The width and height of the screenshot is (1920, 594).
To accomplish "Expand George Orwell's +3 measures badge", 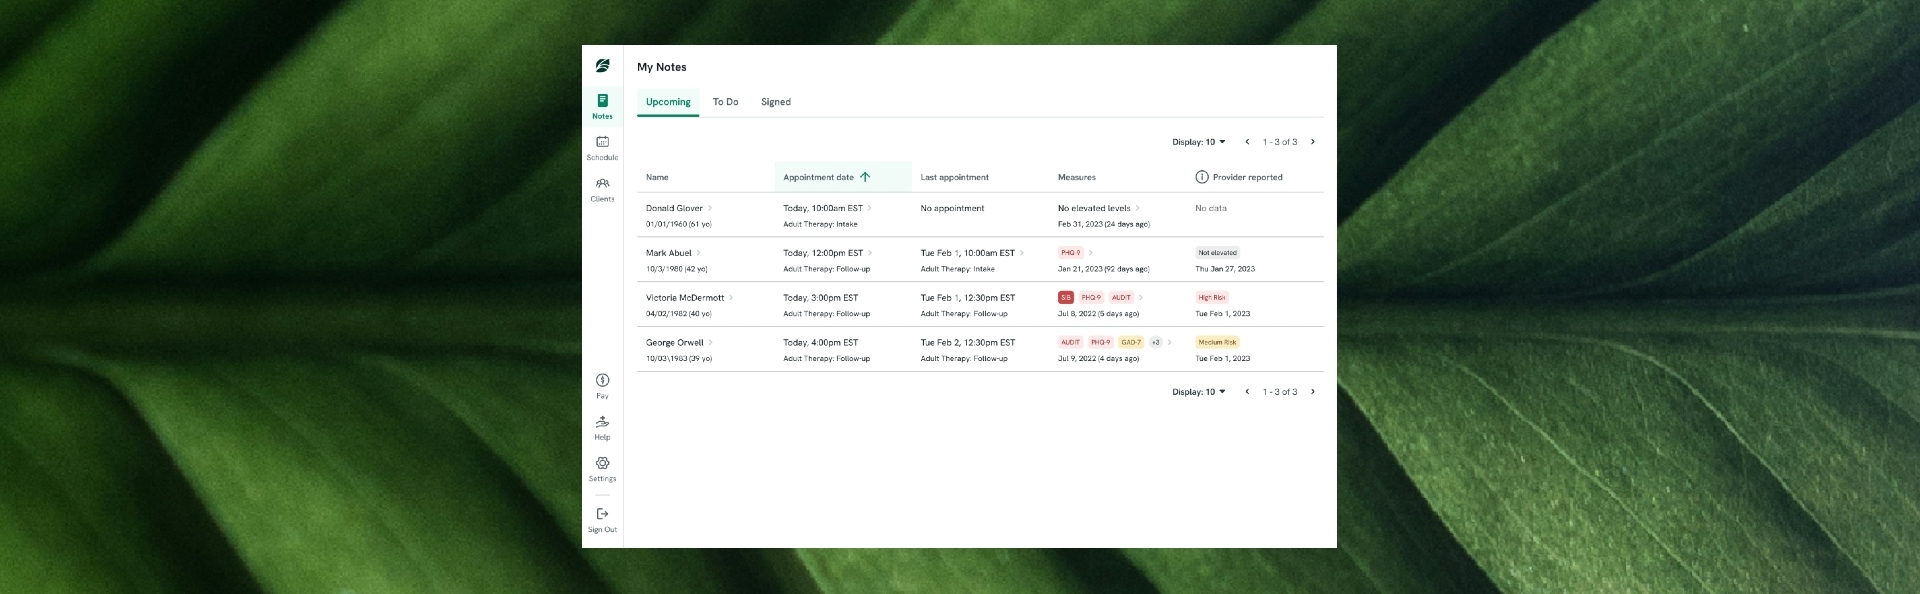I will [1155, 342].
